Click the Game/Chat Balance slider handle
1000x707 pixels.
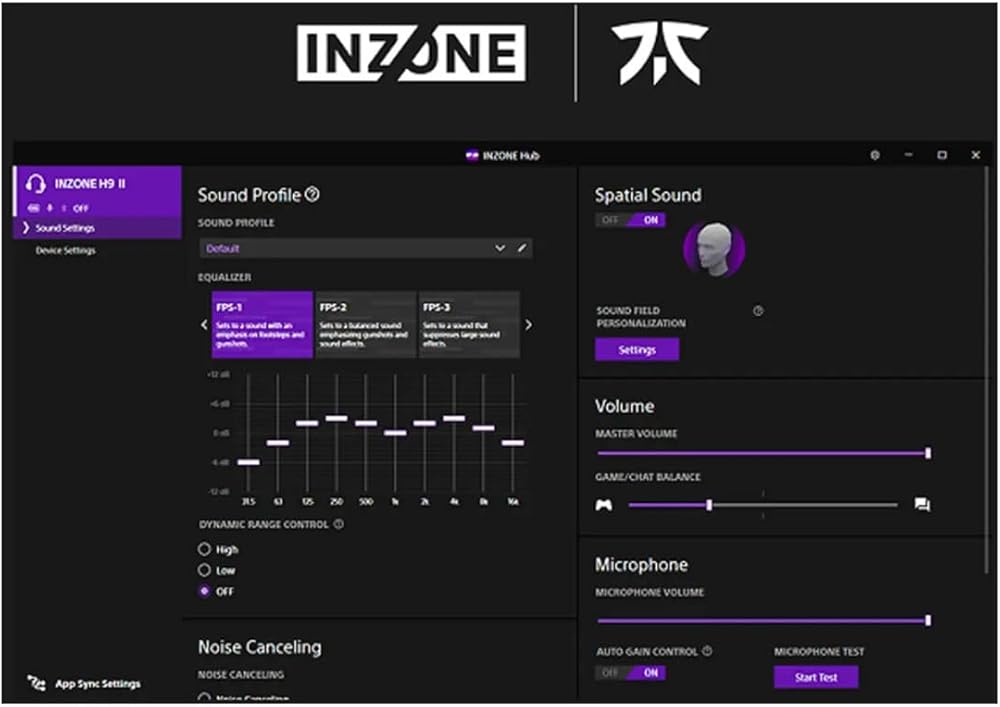709,505
